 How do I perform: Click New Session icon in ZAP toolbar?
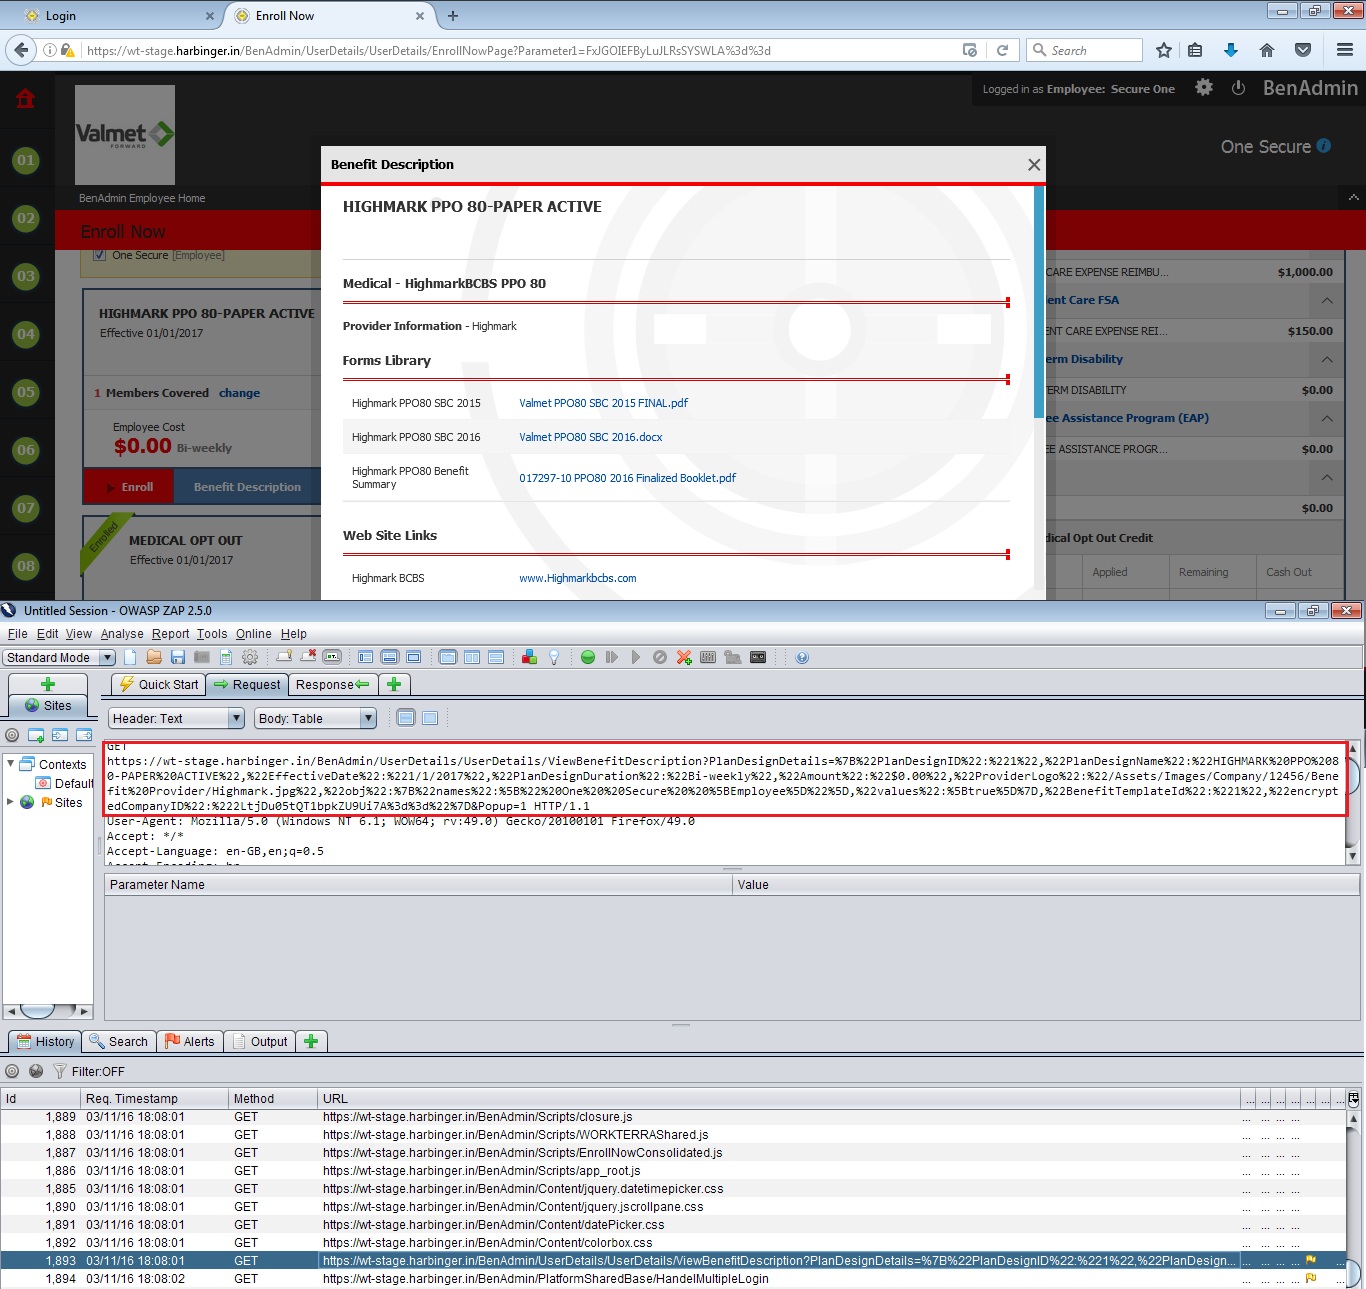[130, 657]
